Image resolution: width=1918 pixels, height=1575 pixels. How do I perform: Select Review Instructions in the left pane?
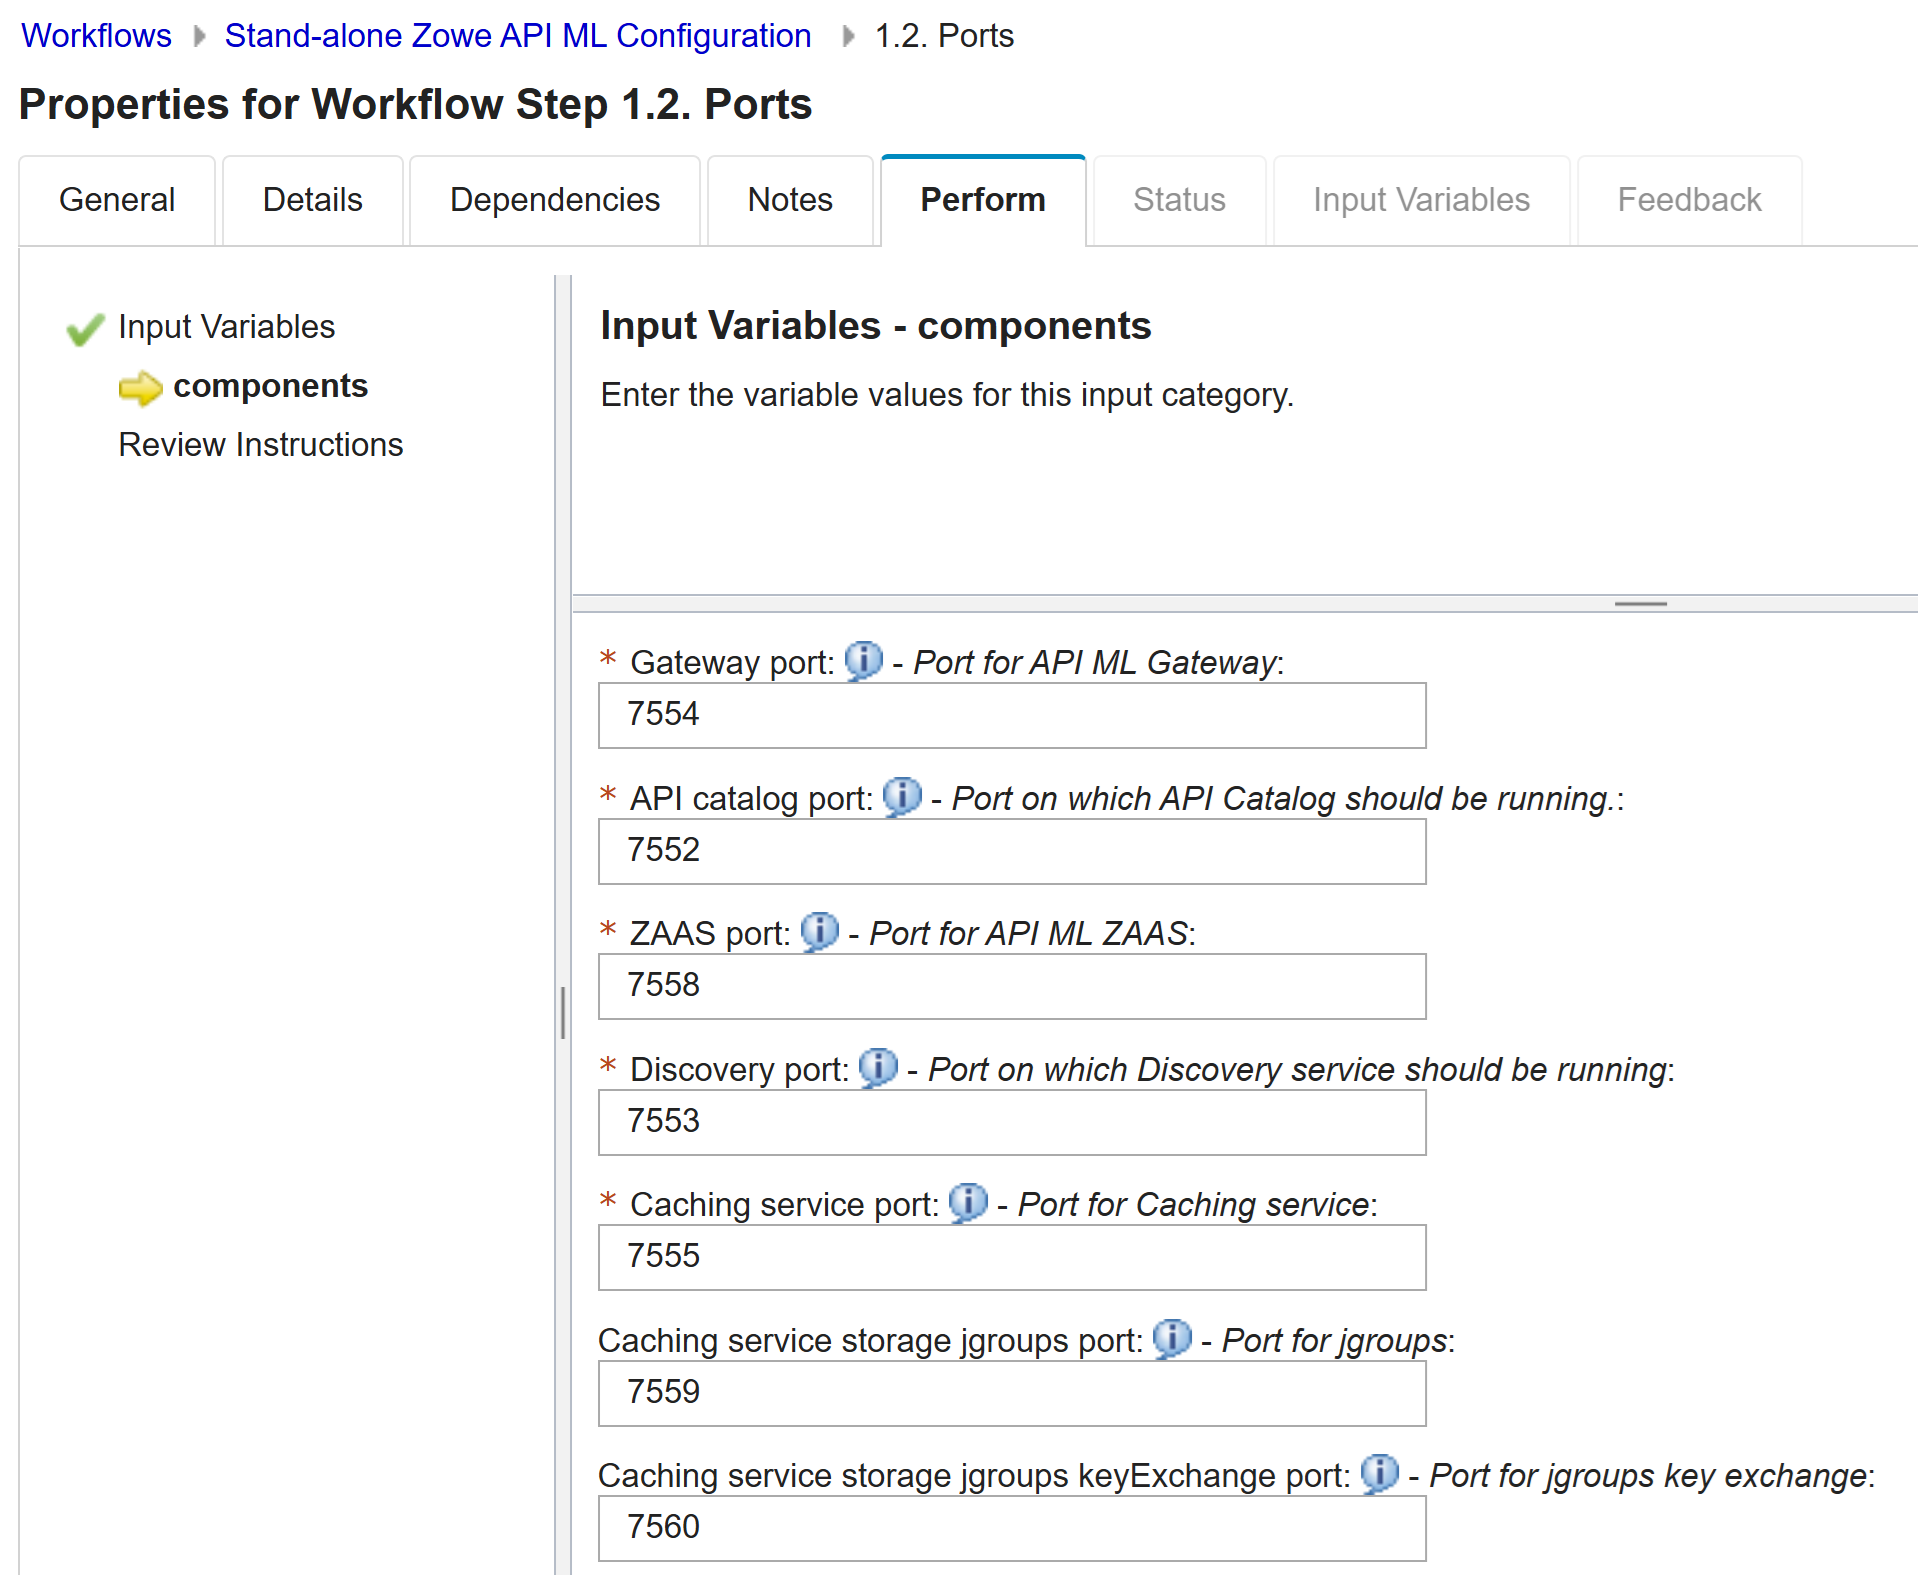click(260, 445)
